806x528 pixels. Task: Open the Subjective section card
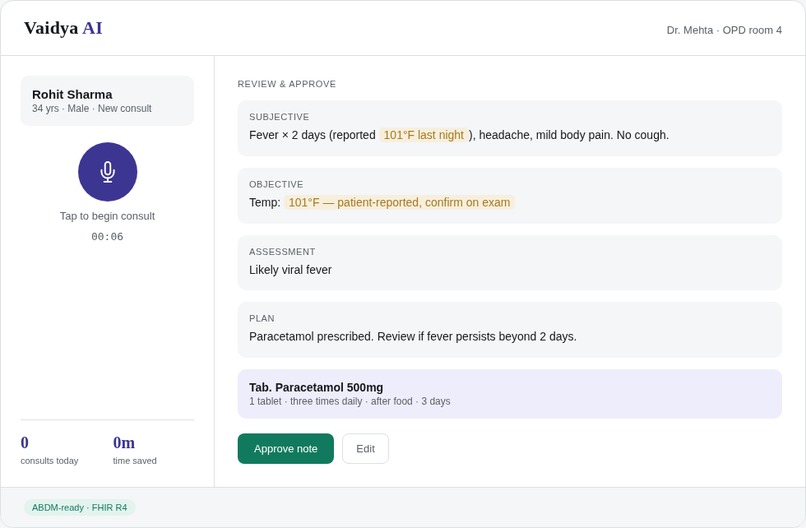(509, 128)
